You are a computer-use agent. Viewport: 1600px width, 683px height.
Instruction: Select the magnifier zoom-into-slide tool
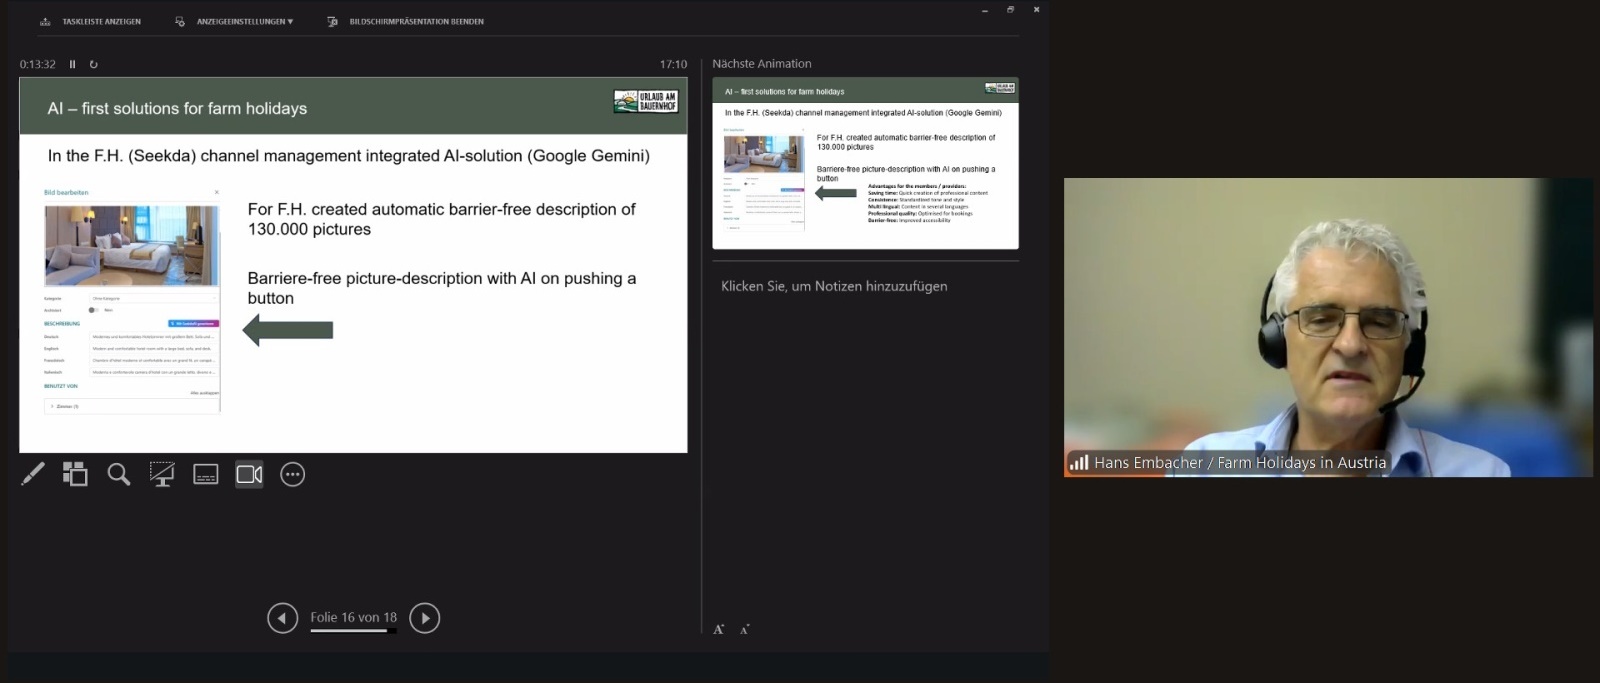tap(119, 474)
